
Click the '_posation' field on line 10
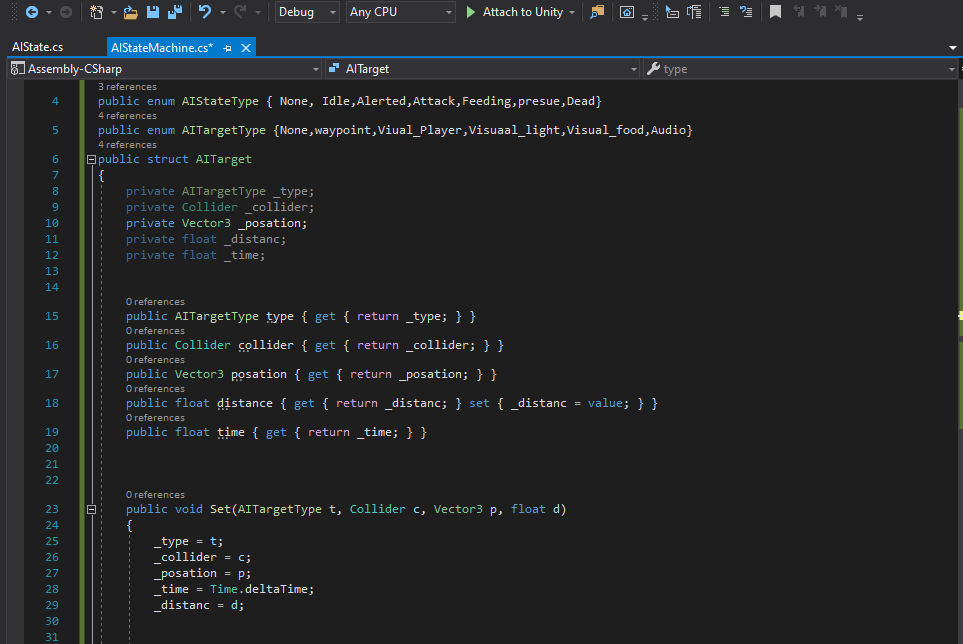(x=270, y=223)
